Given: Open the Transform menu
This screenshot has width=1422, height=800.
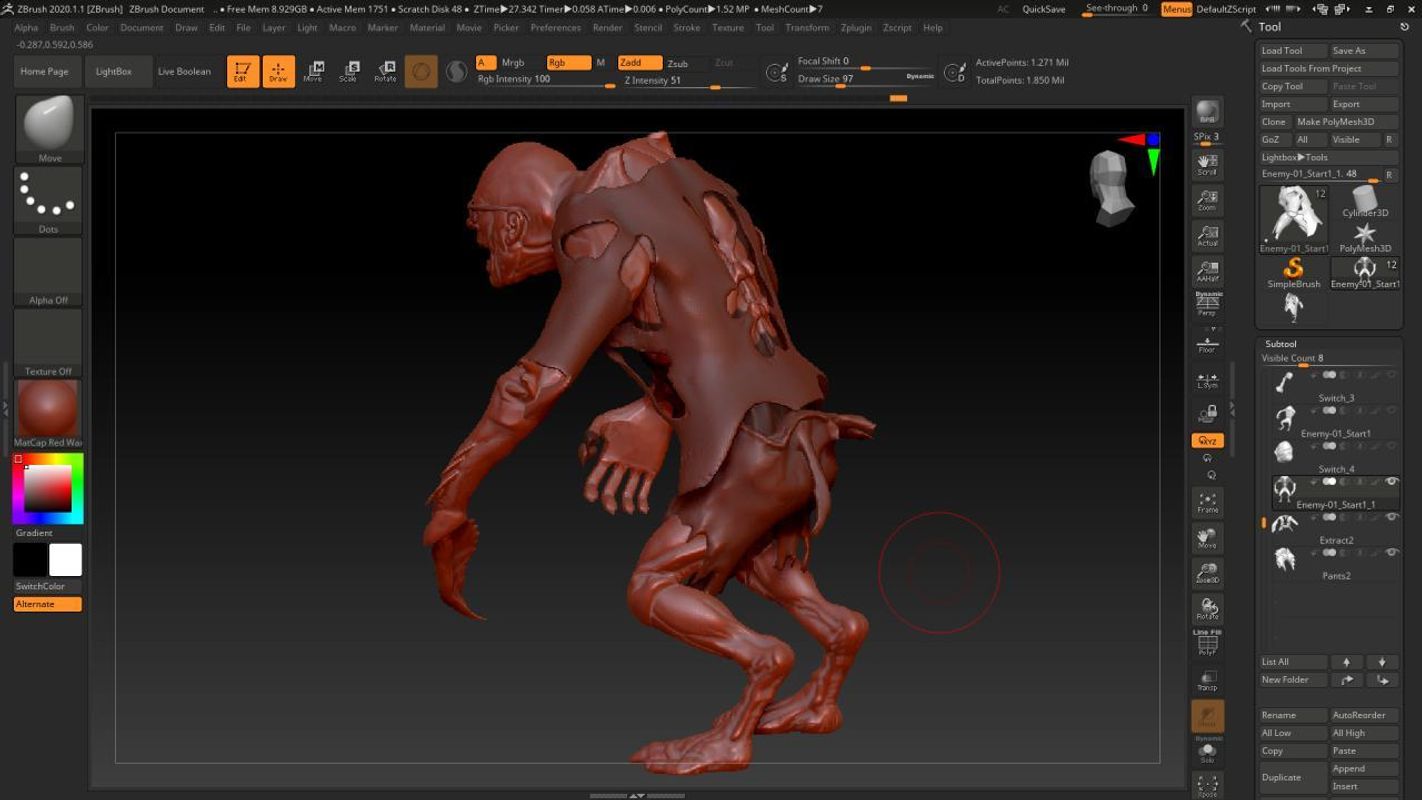Looking at the screenshot, I should pyautogui.click(x=807, y=28).
